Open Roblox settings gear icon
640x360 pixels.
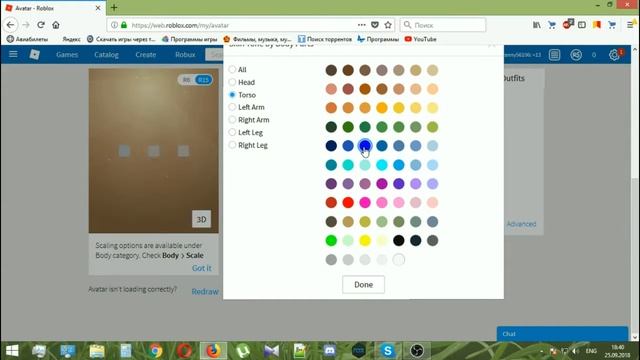[614, 55]
